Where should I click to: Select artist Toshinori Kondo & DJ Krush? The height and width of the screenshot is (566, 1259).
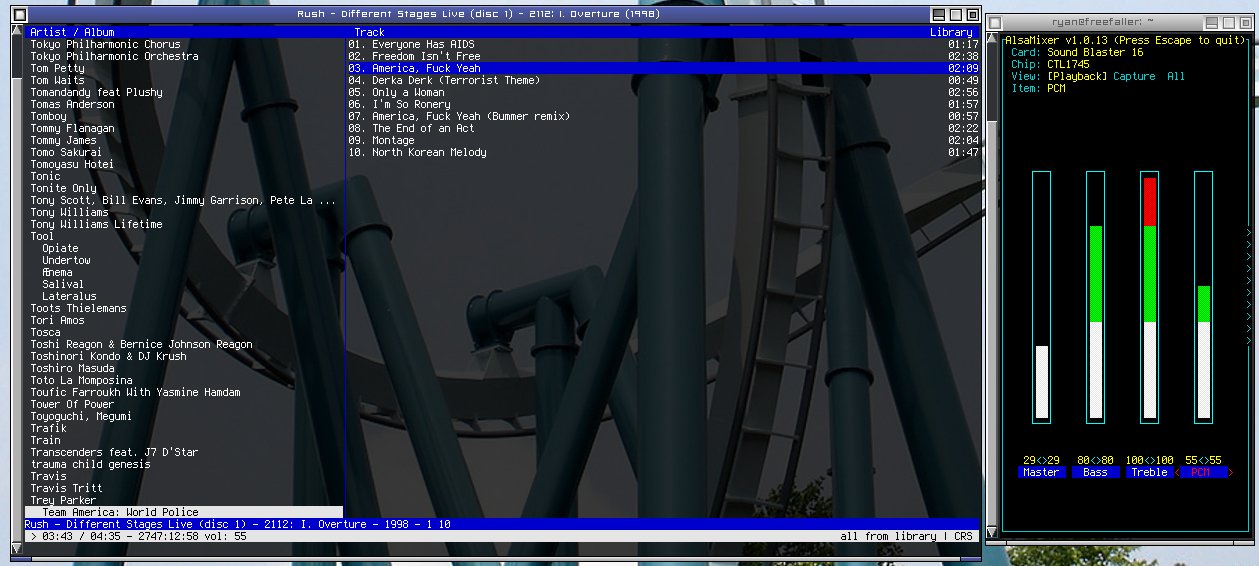point(108,356)
